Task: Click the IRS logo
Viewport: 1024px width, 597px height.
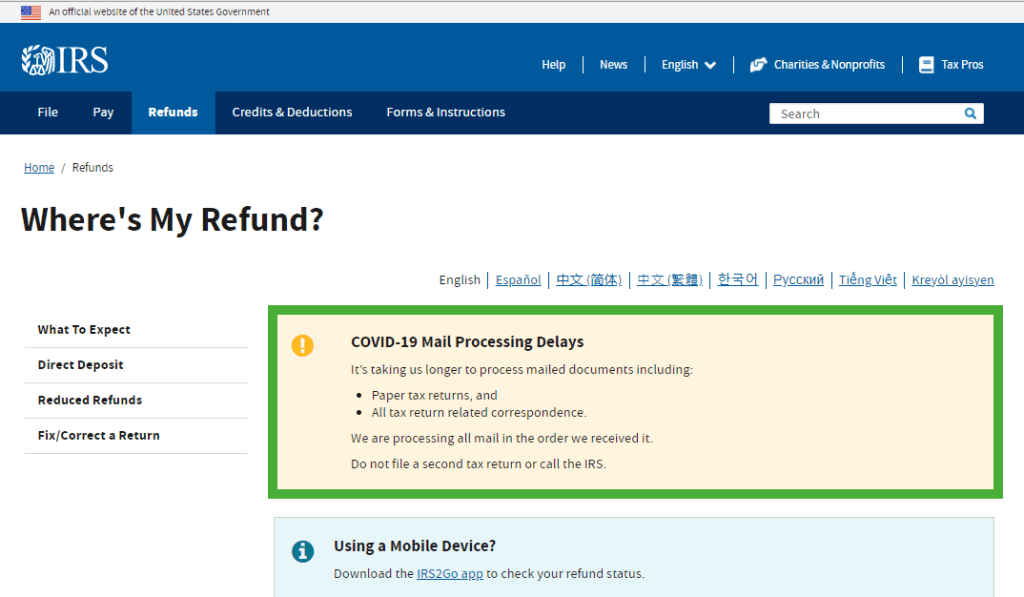Action: [x=65, y=61]
